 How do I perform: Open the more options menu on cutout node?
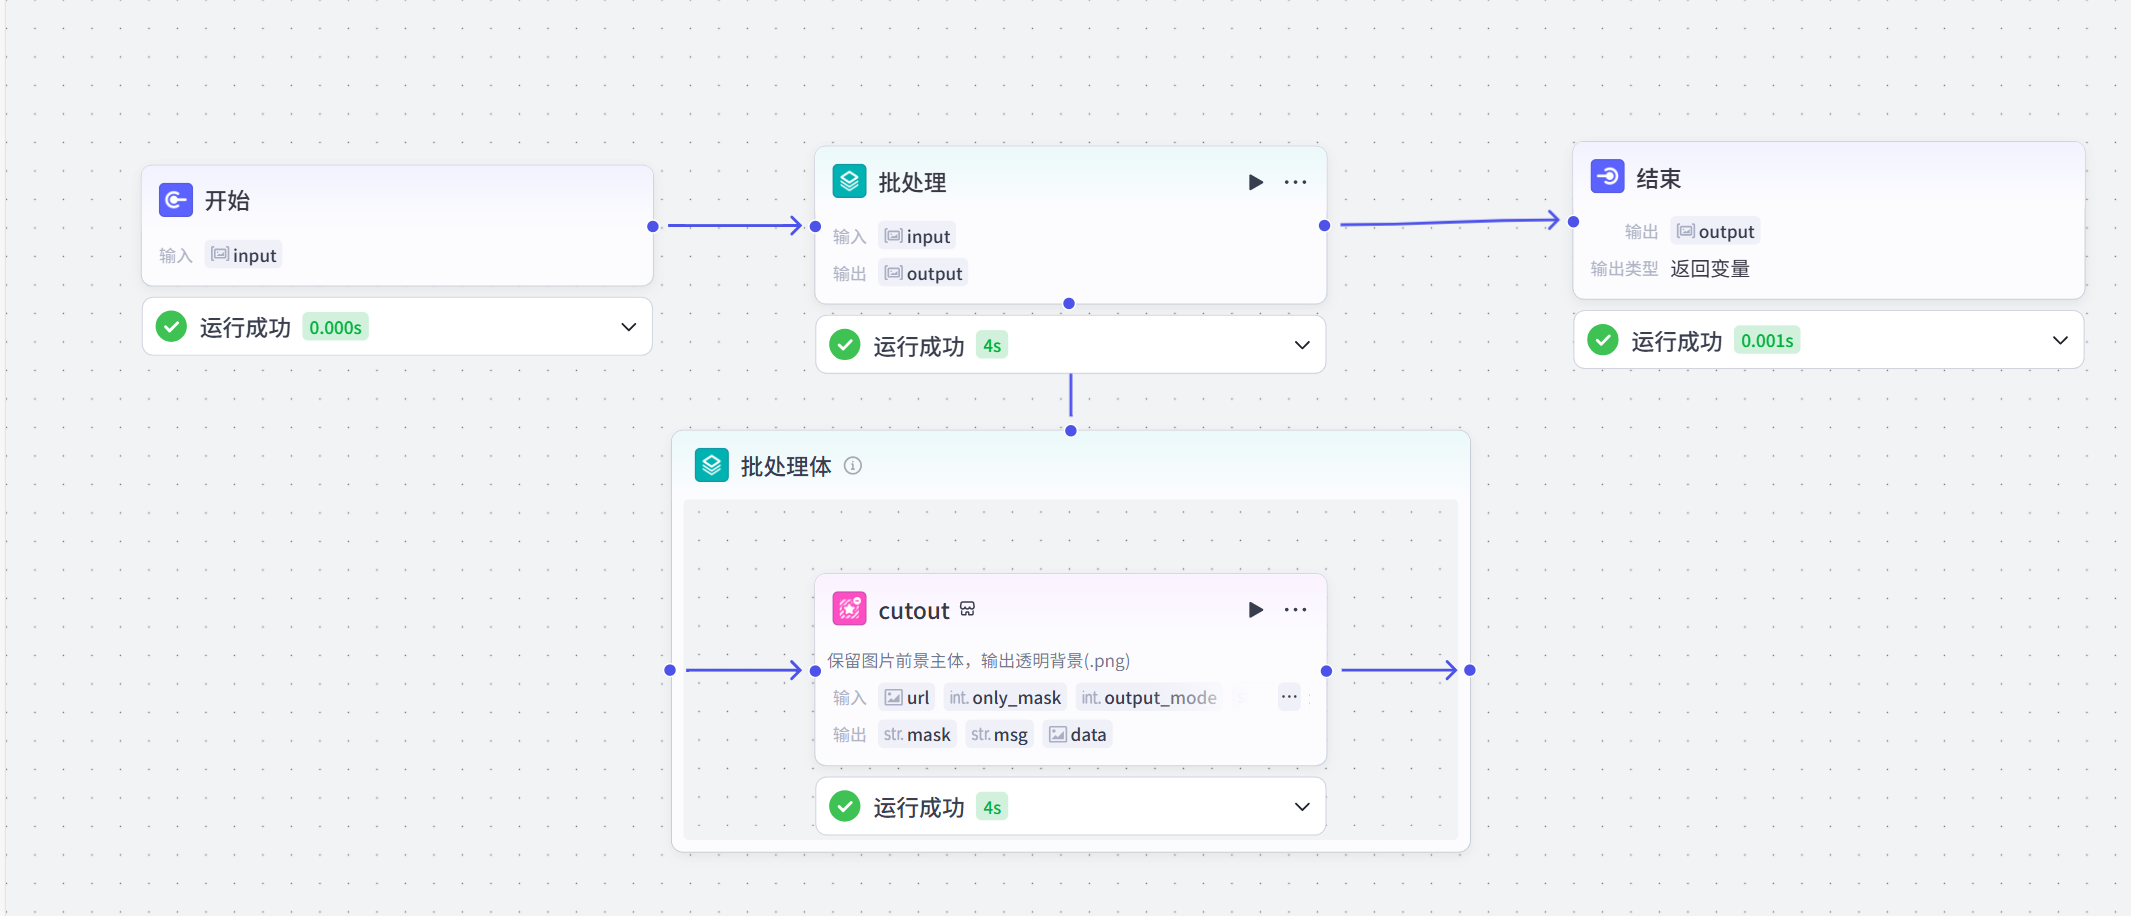pos(1295,609)
